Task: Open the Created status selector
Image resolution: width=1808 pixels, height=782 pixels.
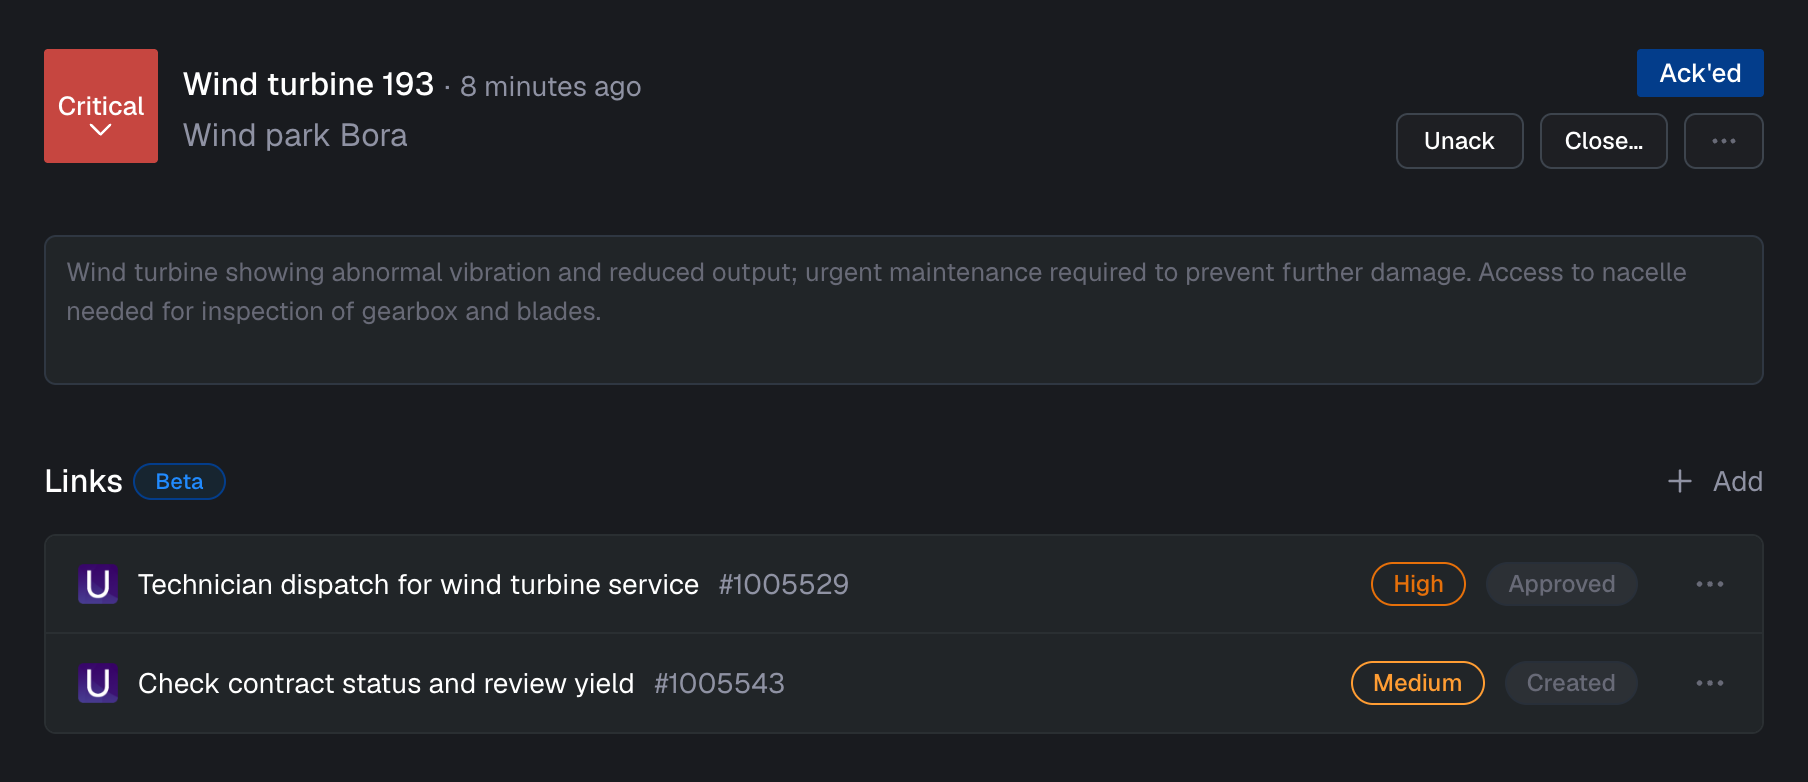Action: click(1570, 683)
